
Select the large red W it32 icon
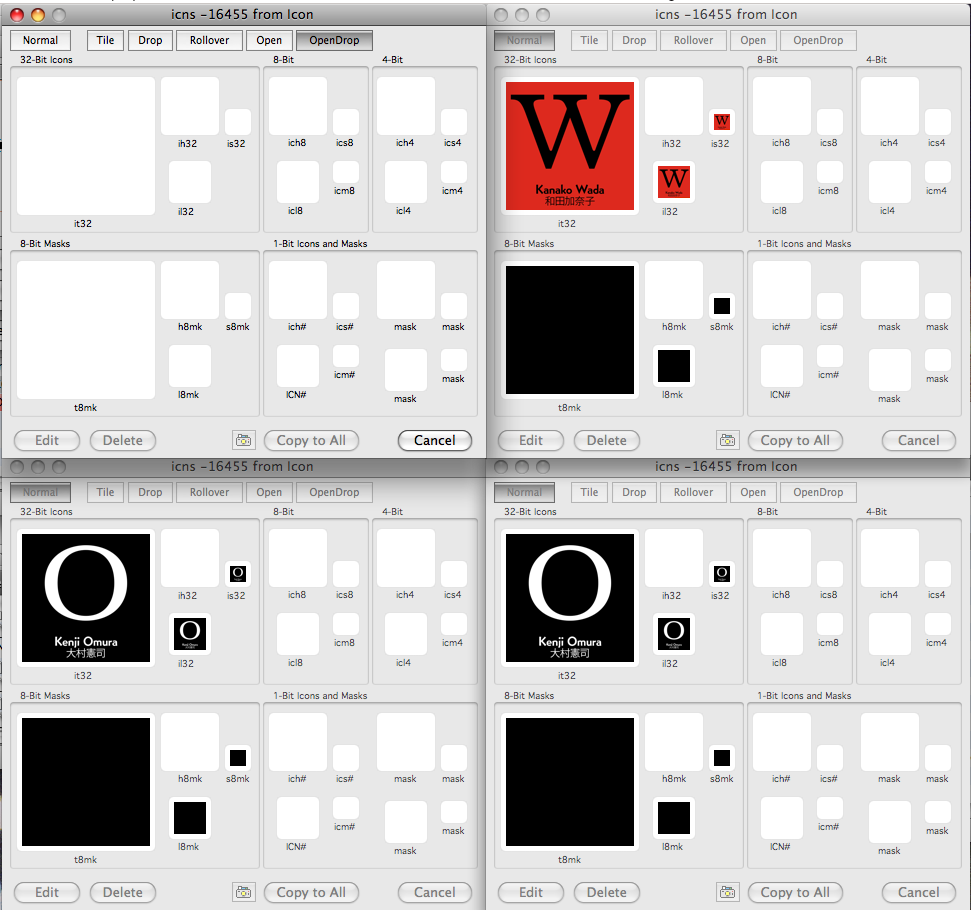coord(570,146)
